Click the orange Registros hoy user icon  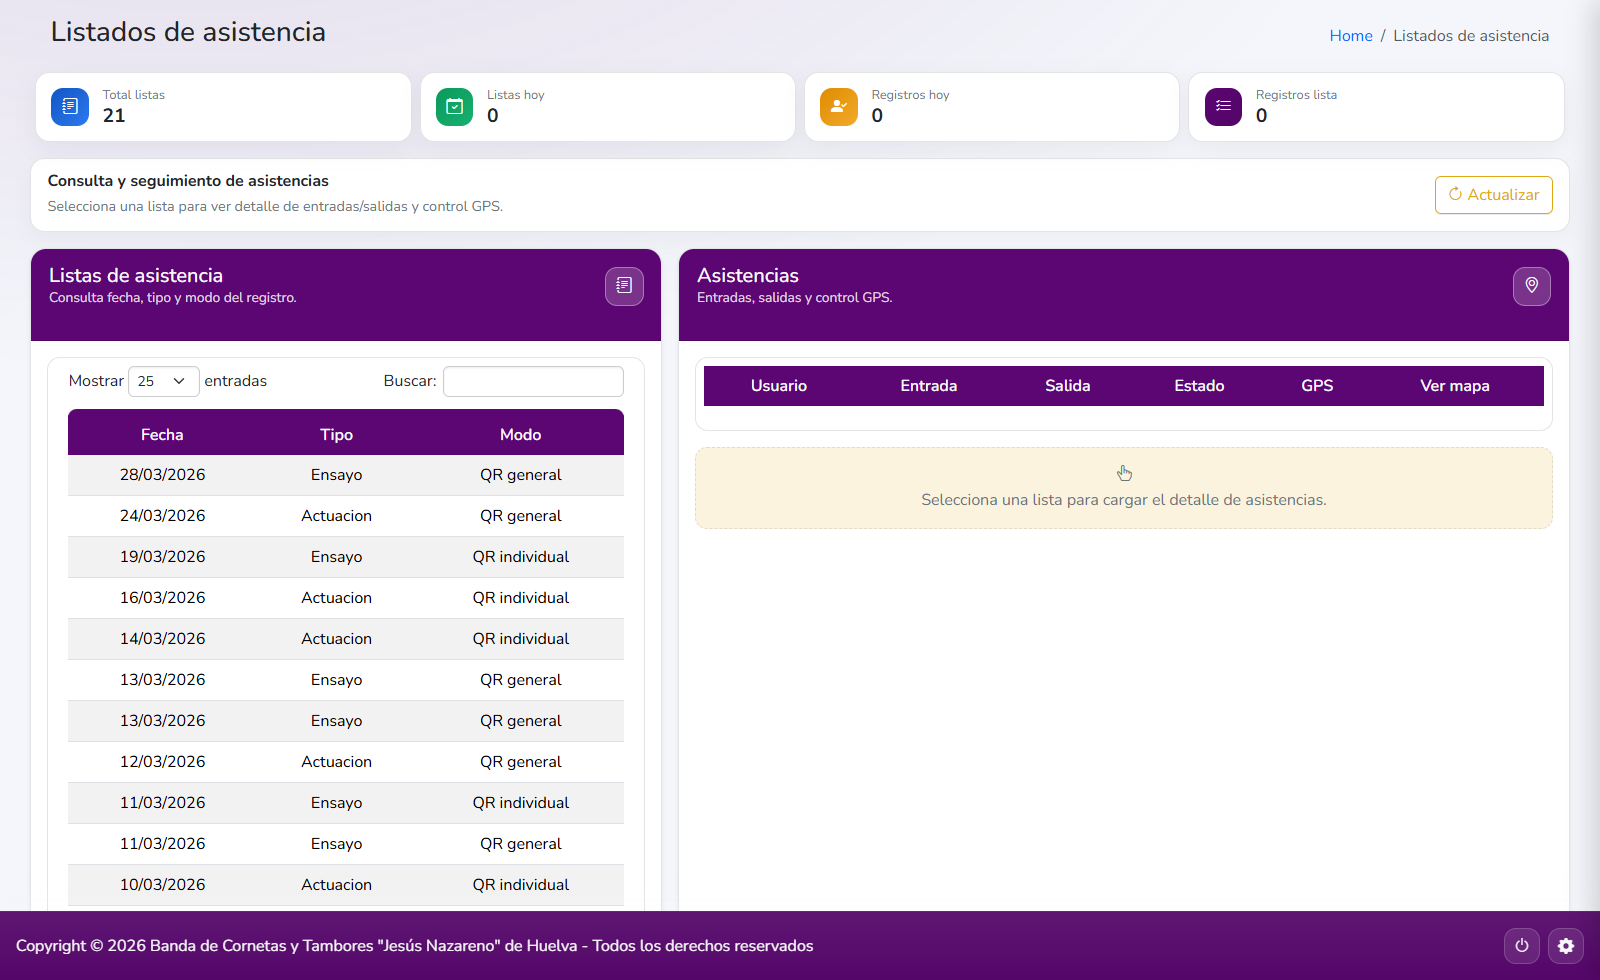(838, 107)
